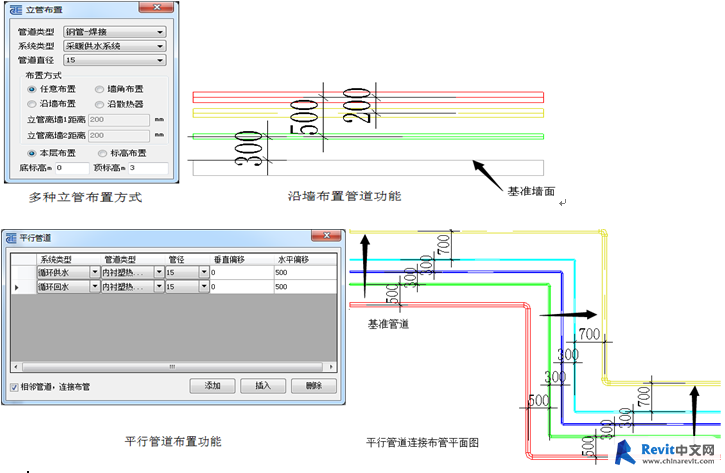This screenshot has width=725, height=473.
Task: Open 系统类型 dropdown in the 循环供水 row
Action: (94, 272)
